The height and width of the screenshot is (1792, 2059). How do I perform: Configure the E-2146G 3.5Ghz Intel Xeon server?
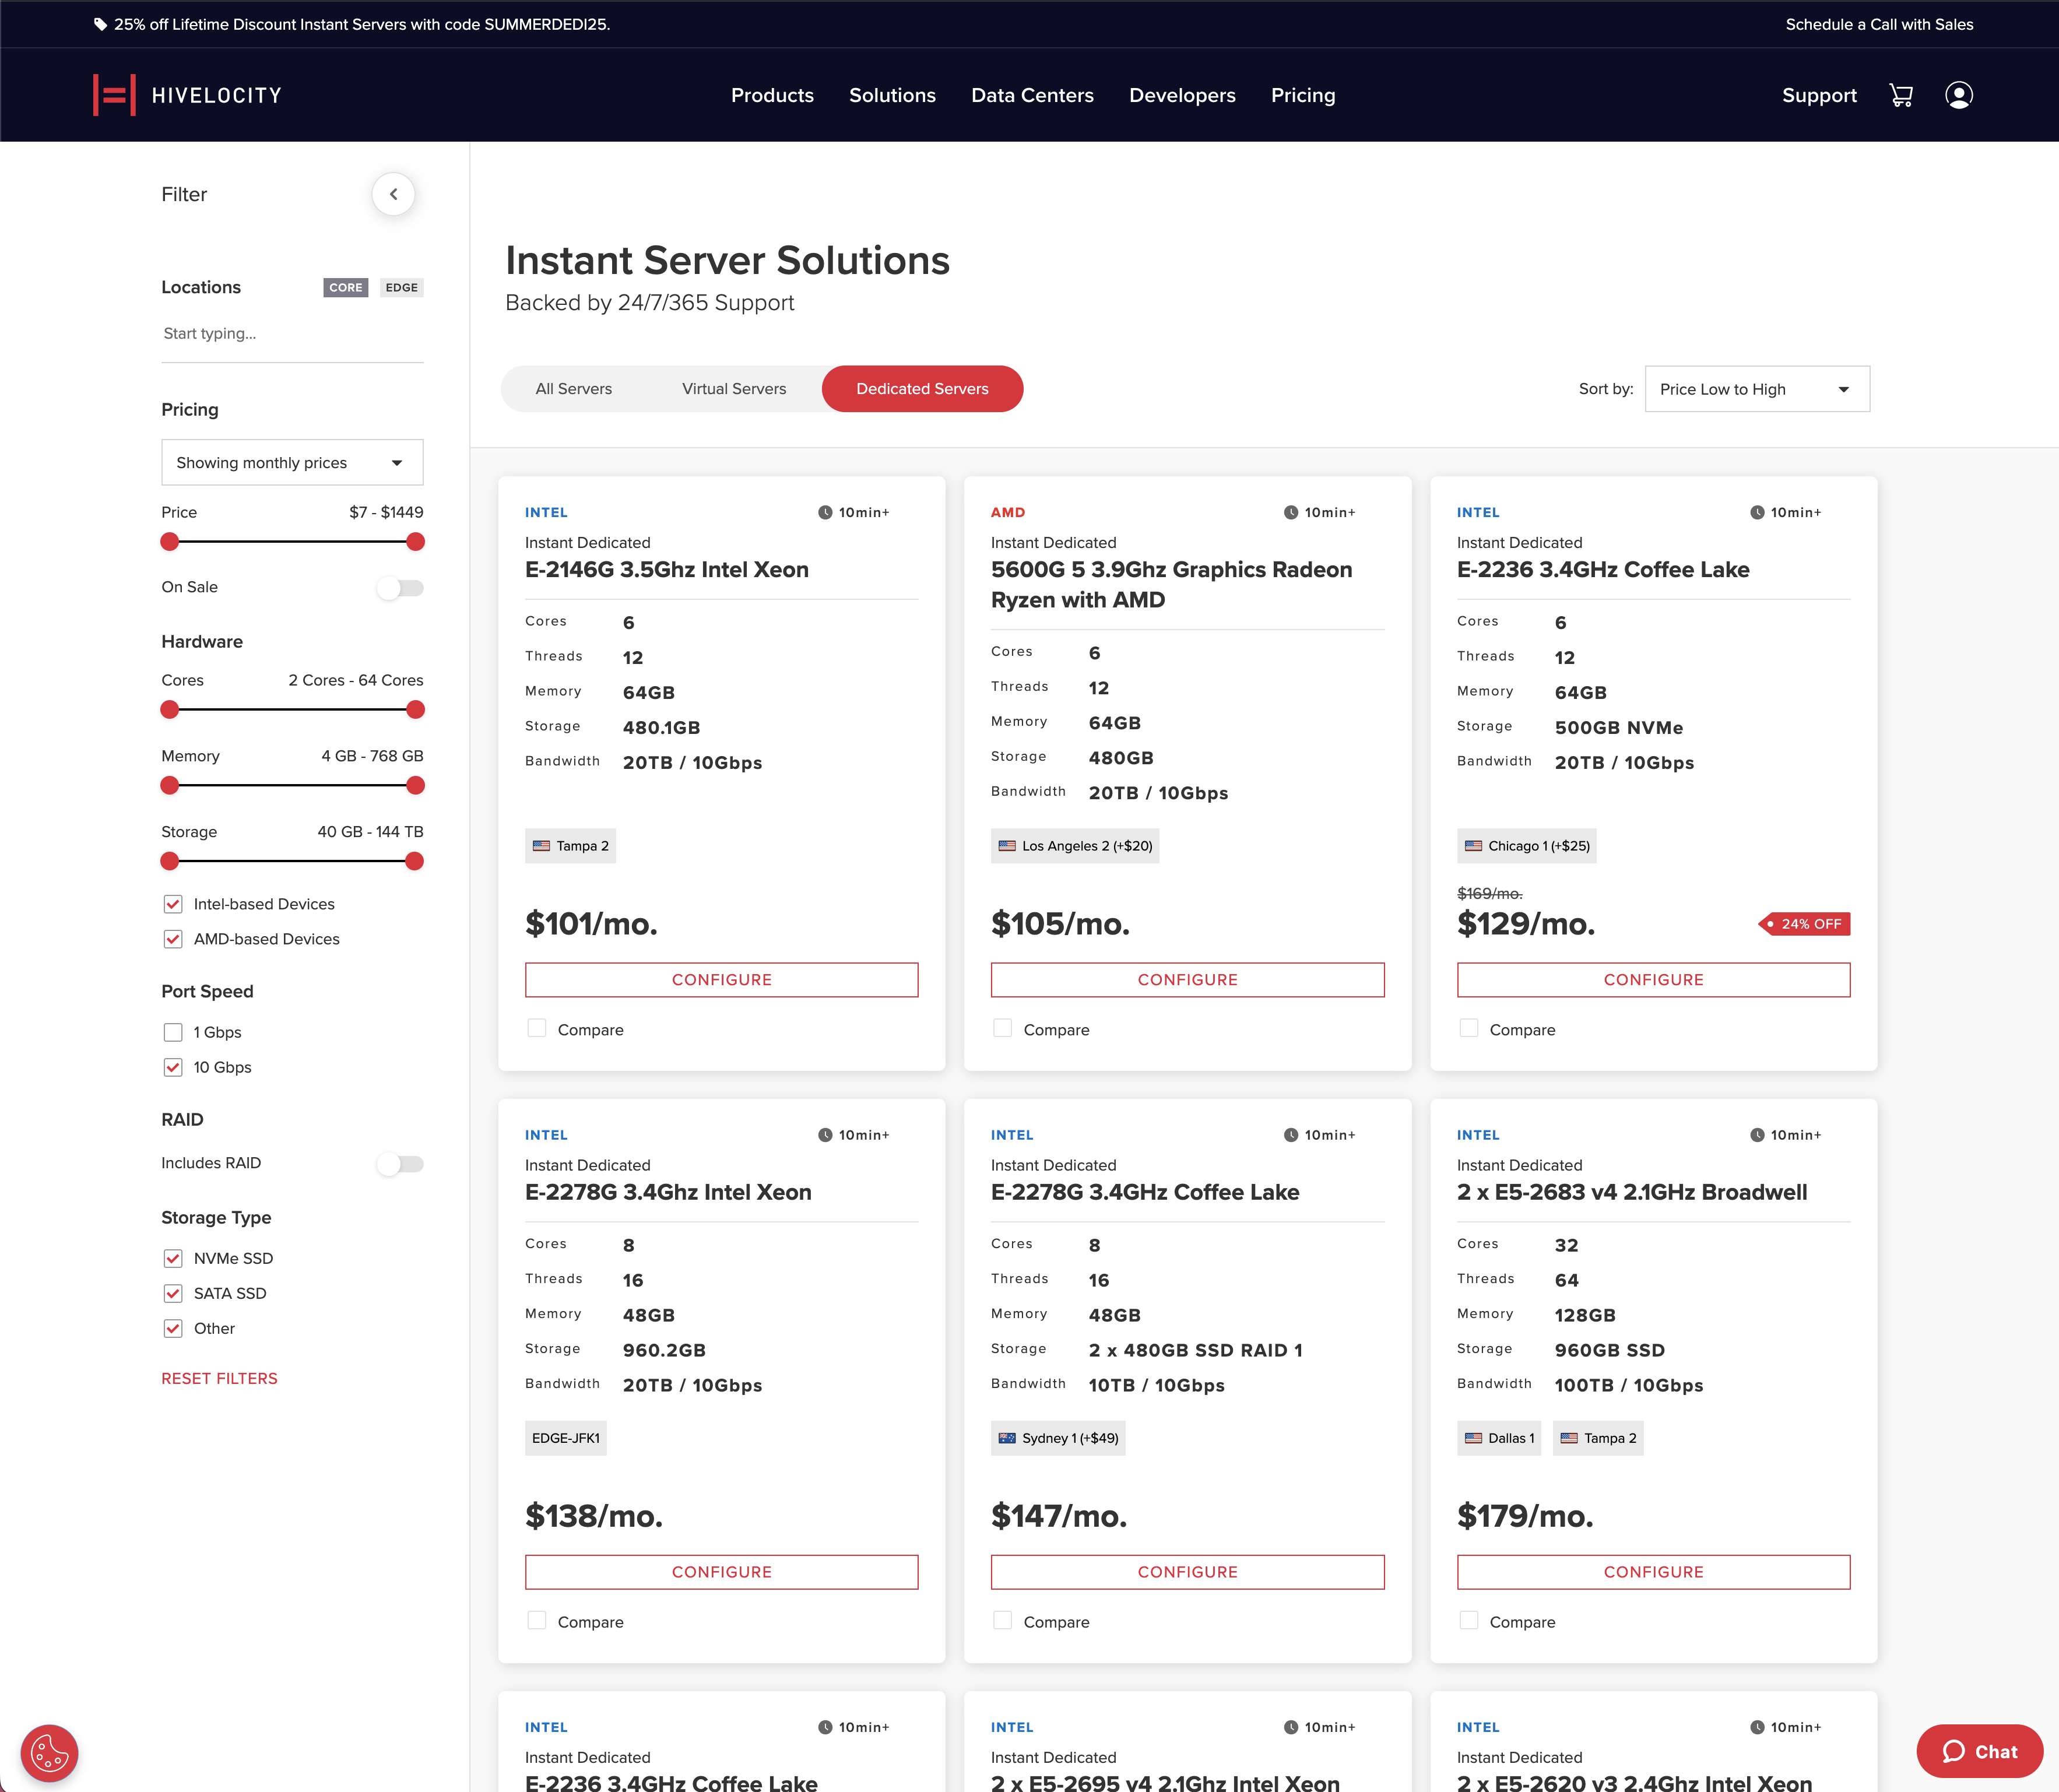(721, 980)
